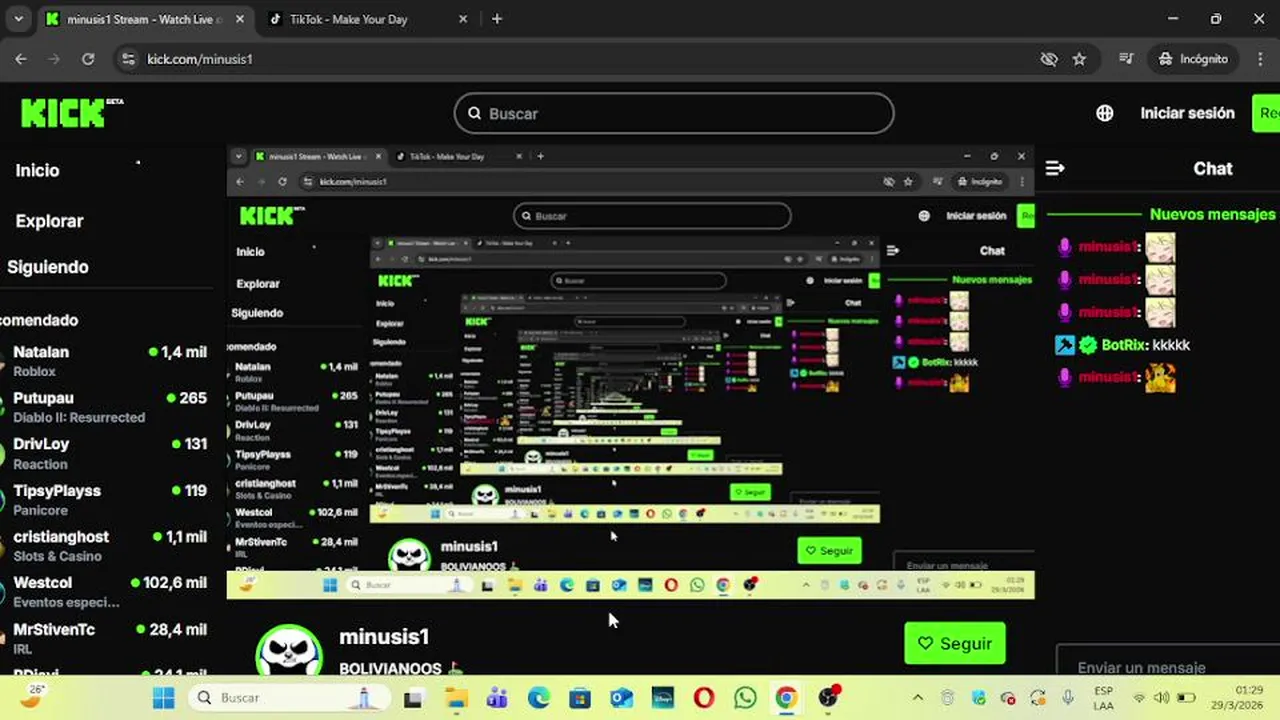Open Explorar in the sidebar
The image size is (1280, 720).
coord(49,221)
